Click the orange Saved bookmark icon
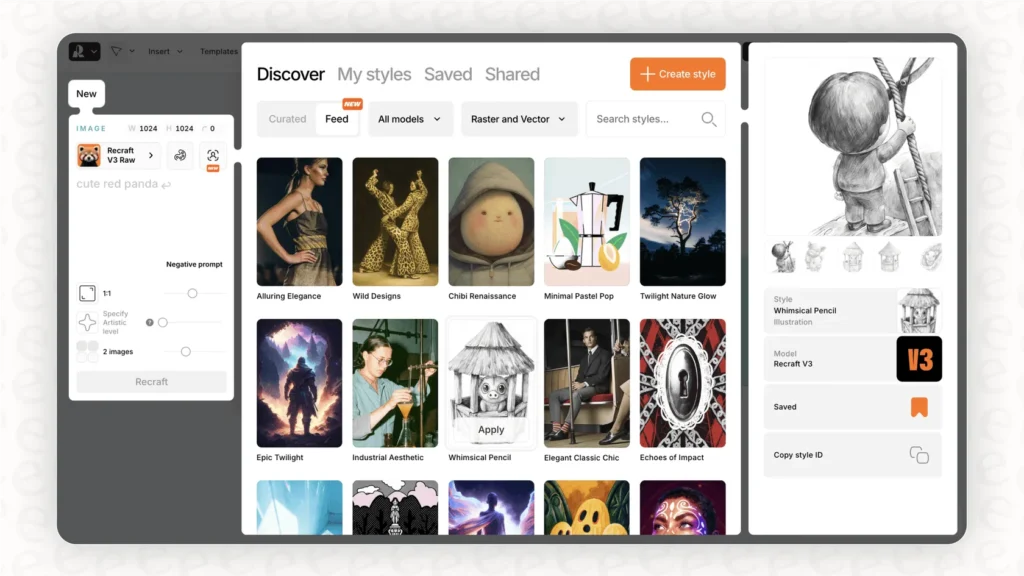The image size is (1024, 576). (x=918, y=407)
